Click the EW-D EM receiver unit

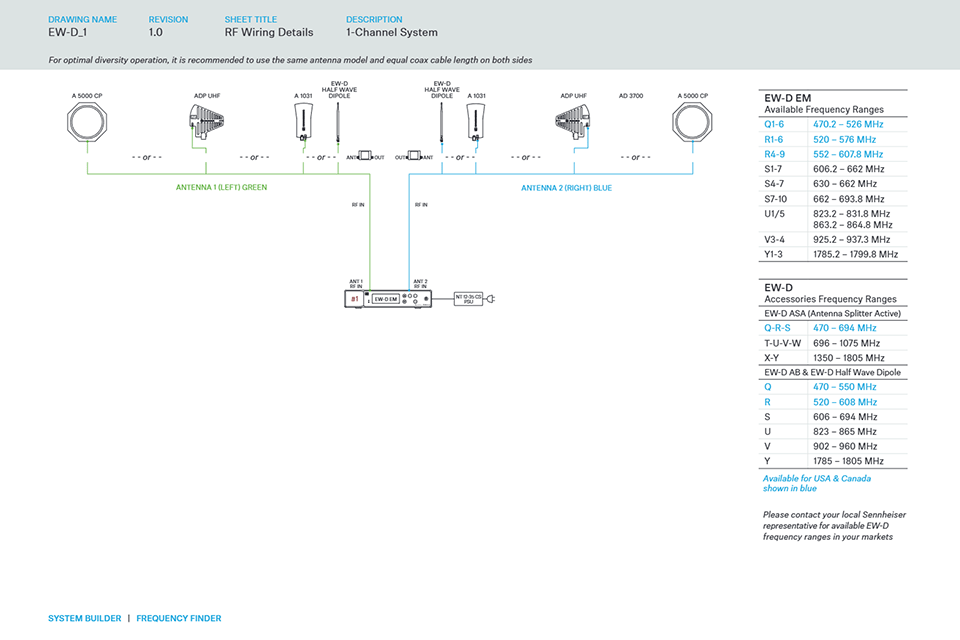(x=388, y=299)
